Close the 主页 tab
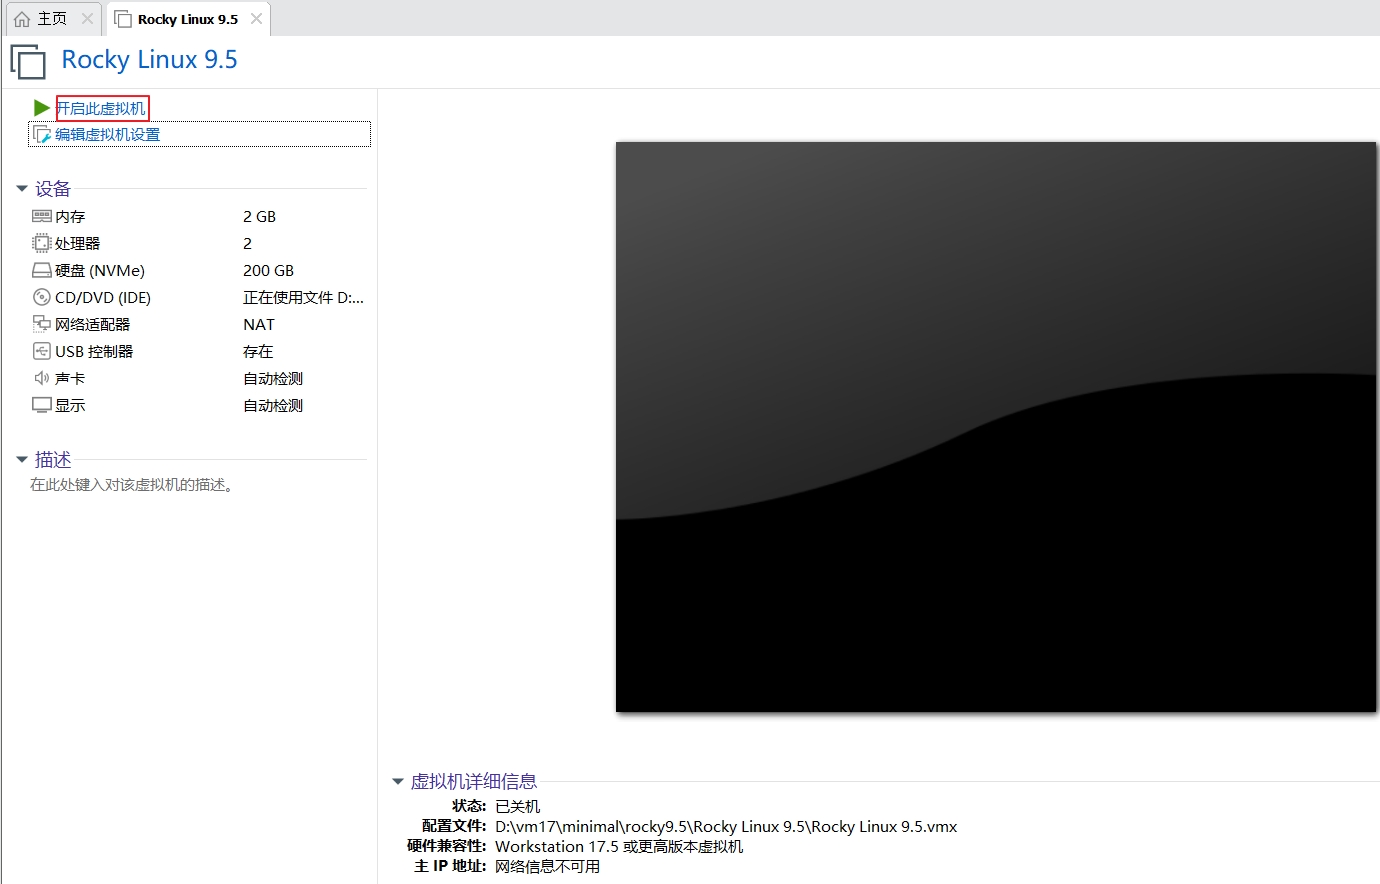 pos(87,19)
